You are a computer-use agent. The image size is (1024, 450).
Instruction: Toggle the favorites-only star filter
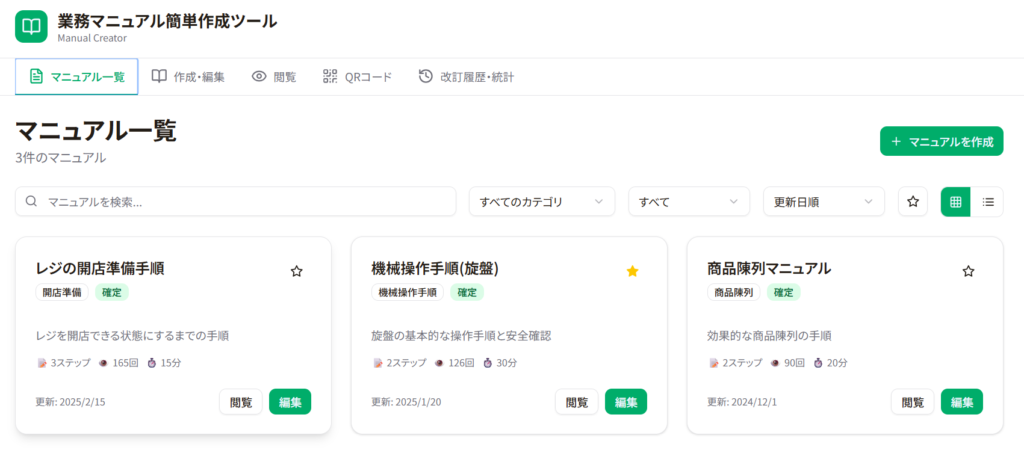(x=912, y=202)
